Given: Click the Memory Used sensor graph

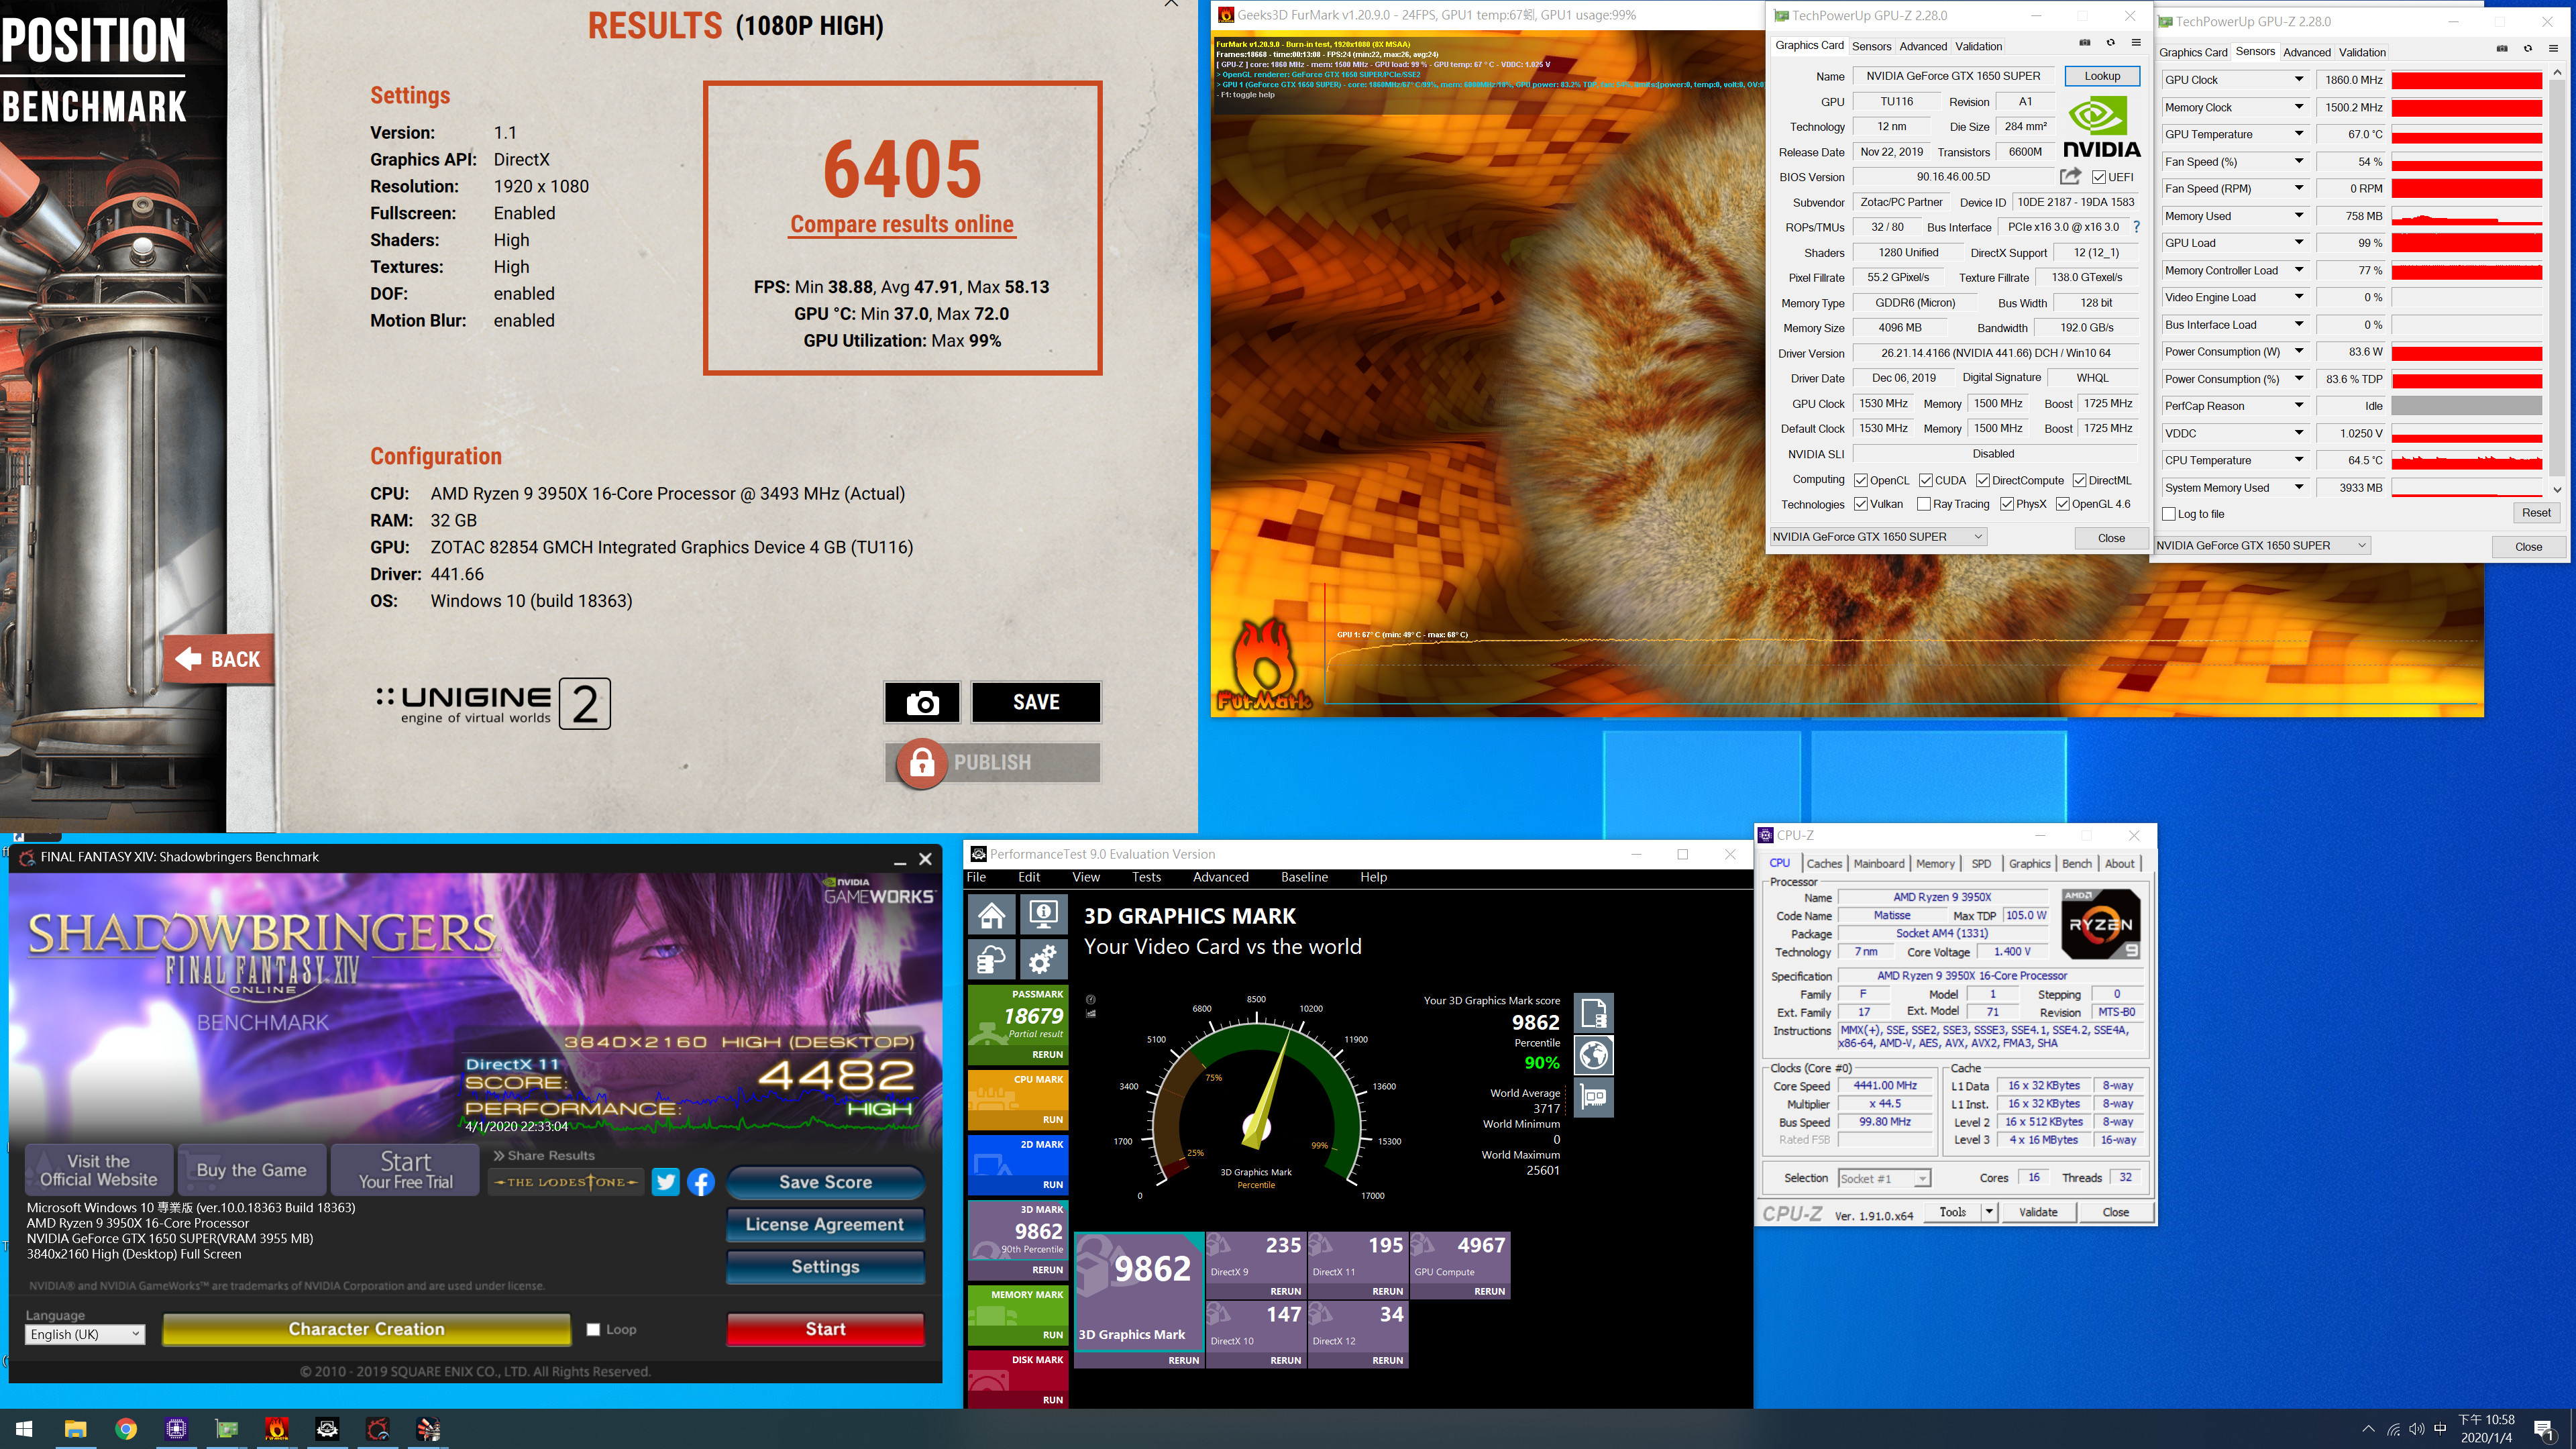Looking at the screenshot, I should (2466, 216).
